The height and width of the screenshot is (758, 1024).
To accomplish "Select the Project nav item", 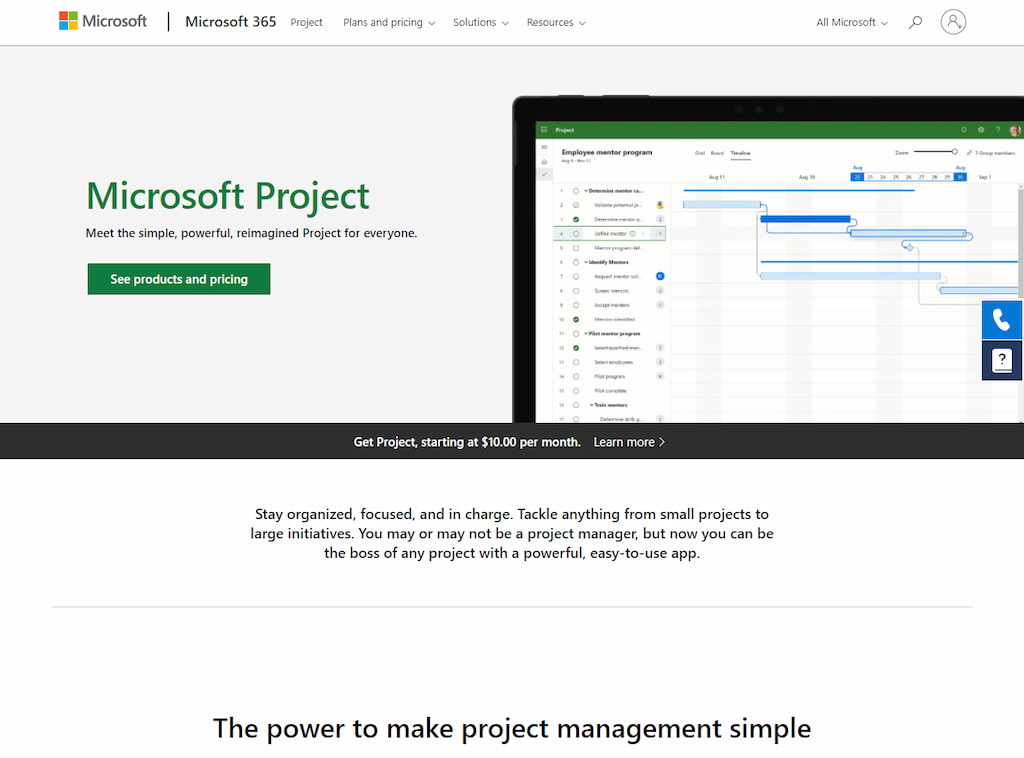I will click(x=306, y=22).
